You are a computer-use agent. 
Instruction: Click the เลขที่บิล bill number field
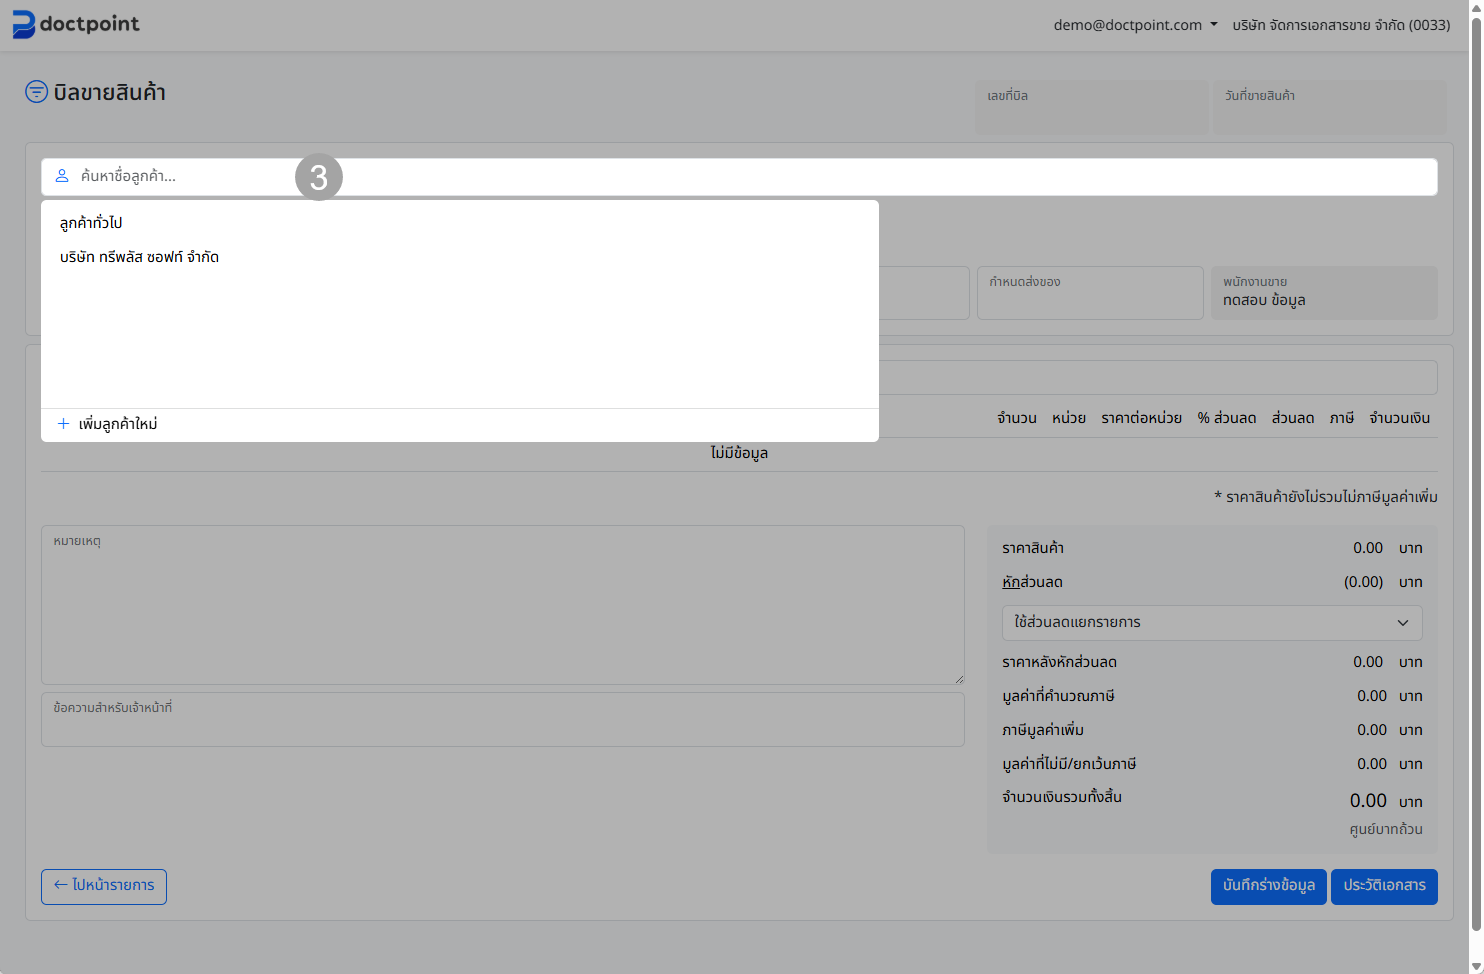1091,107
